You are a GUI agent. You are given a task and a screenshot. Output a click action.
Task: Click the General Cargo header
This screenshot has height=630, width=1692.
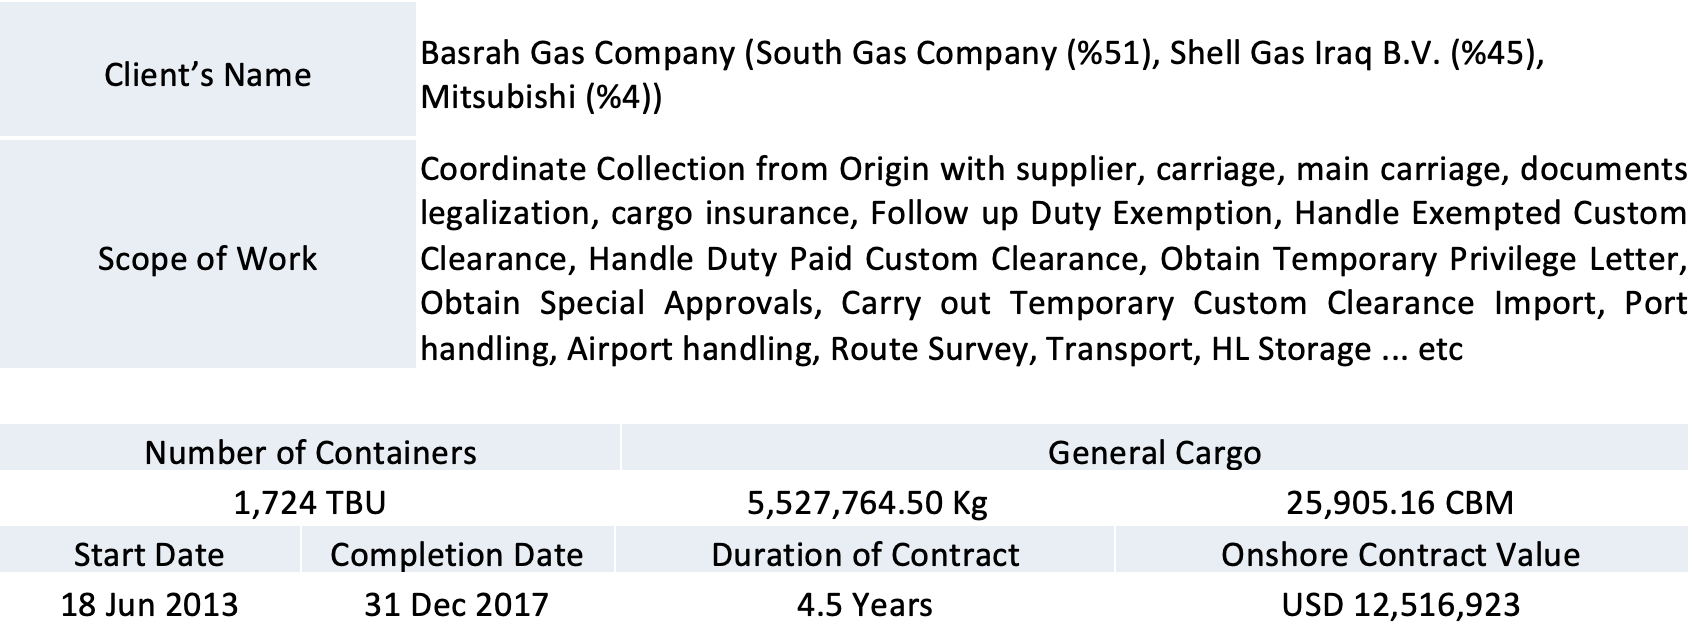click(x=1155, y=451)
